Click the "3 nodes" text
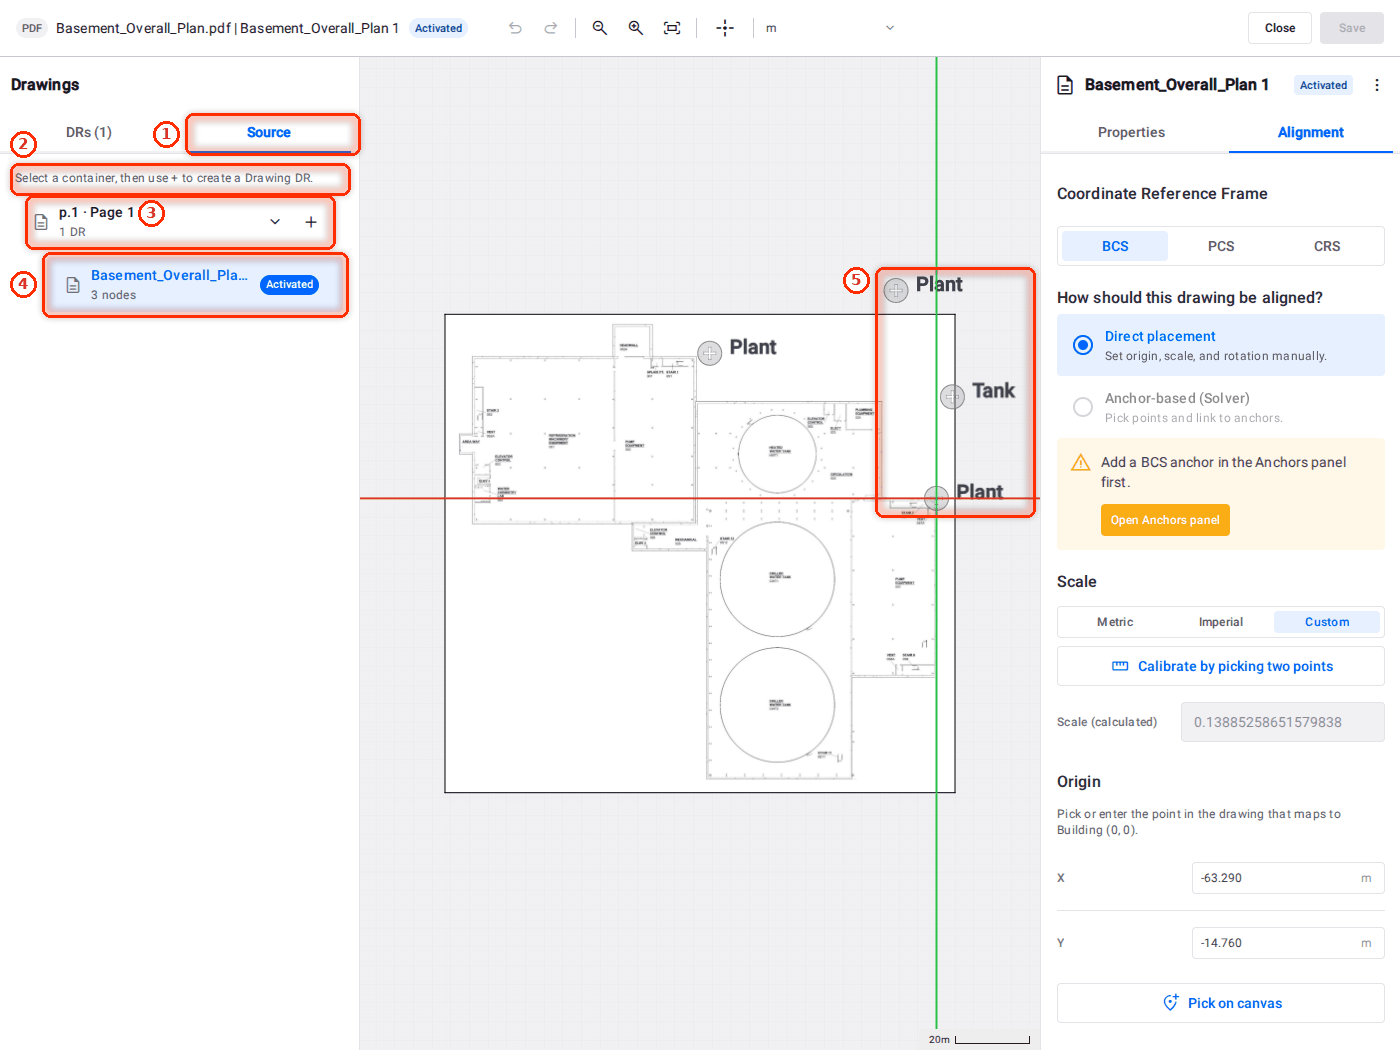The image size is (1400, 1050). point(113,295)
